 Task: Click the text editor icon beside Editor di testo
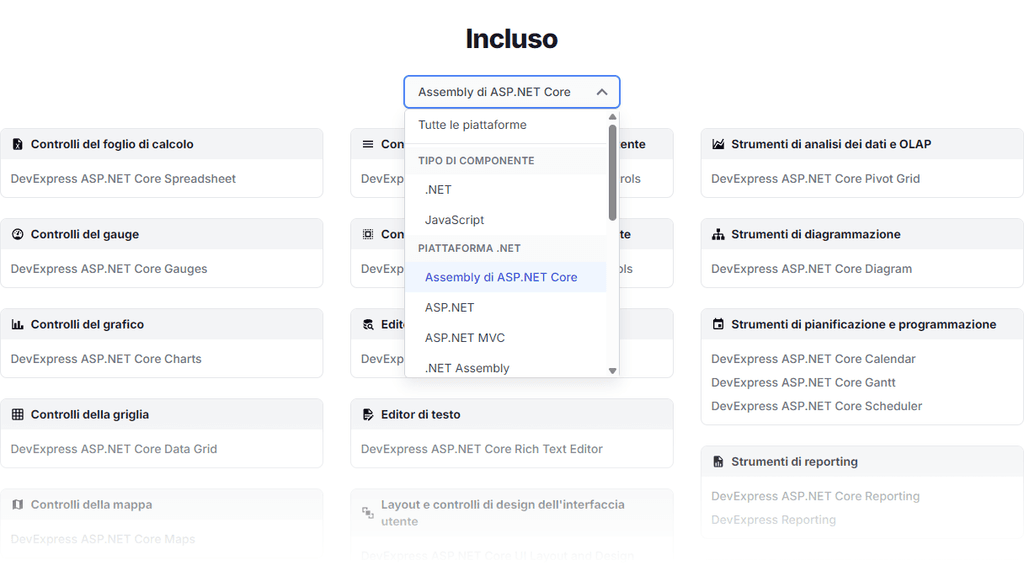coord(368,415)
